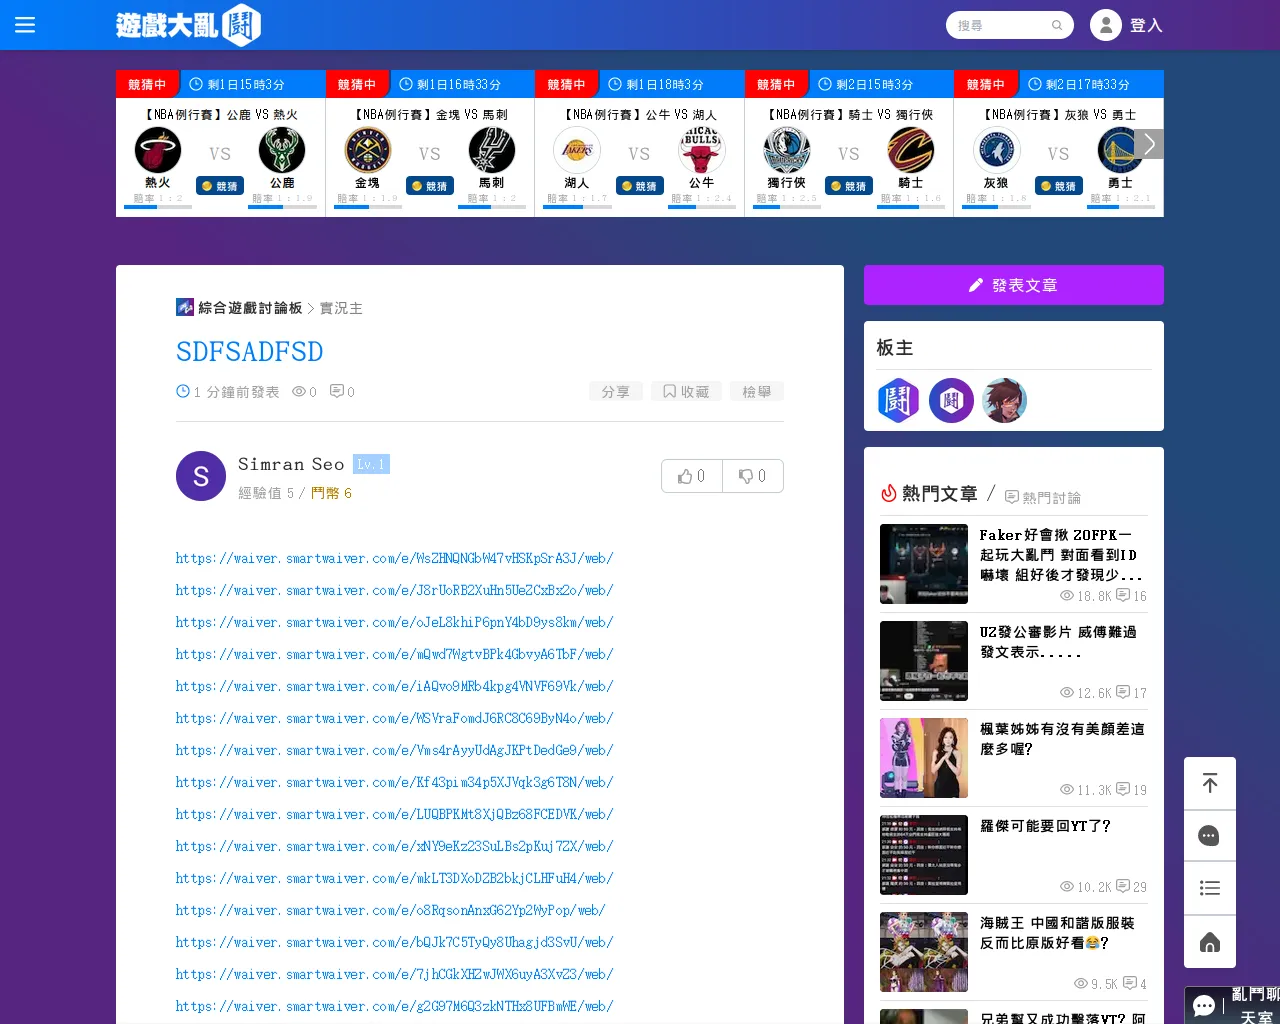Screen dimensions: 1280x1024
Task: Click the user avatar login icon
Action: [1105, 25]
